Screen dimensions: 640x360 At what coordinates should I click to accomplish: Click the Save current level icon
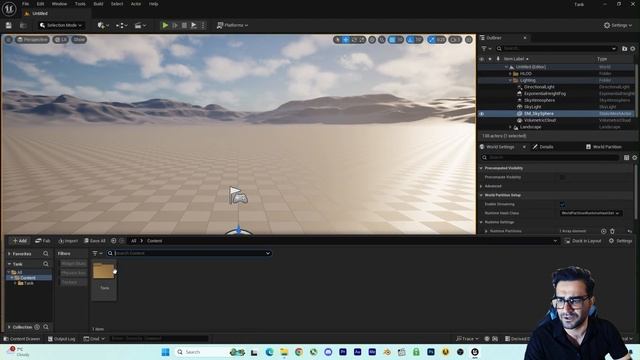point(9,25)
